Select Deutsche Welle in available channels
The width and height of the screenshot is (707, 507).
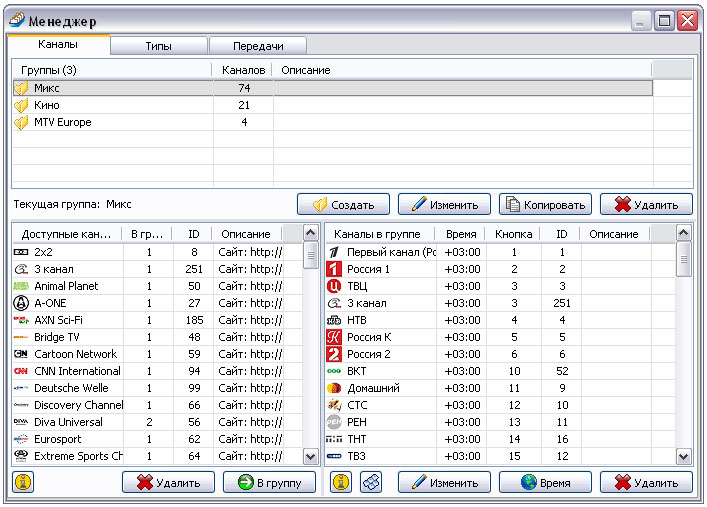(158, 388)
